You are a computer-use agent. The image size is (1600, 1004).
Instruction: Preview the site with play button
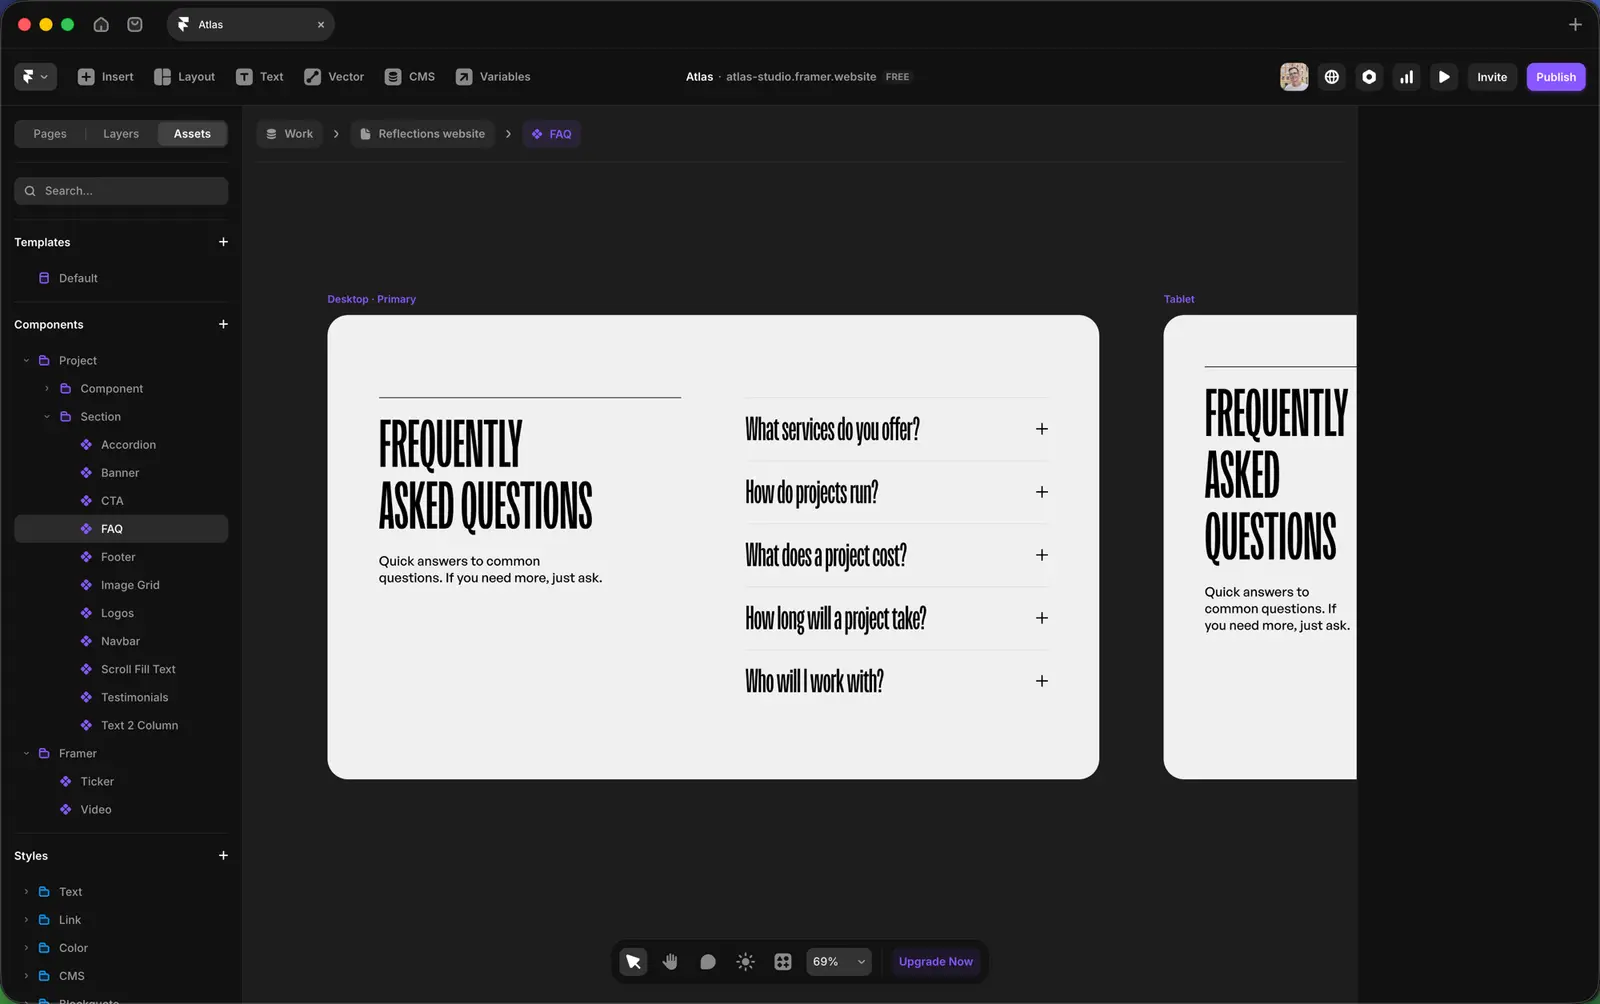coord(1444,77)
